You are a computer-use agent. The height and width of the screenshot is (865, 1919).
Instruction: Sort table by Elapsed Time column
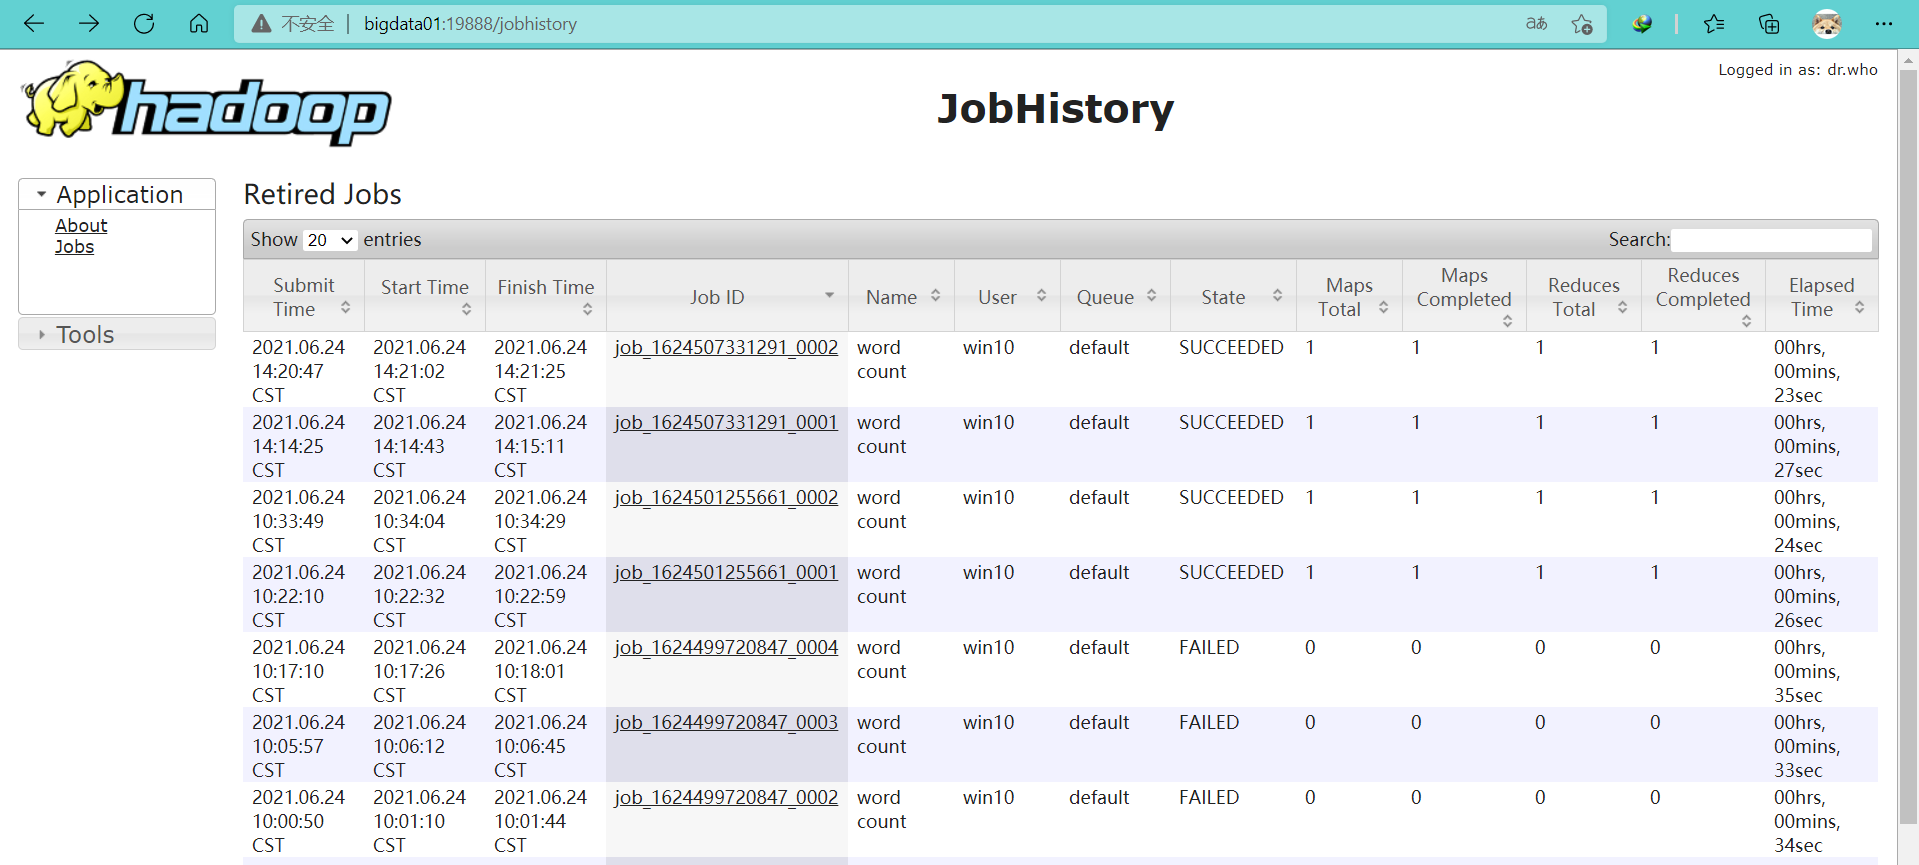pyautogui.click(x=1821, y=296)
